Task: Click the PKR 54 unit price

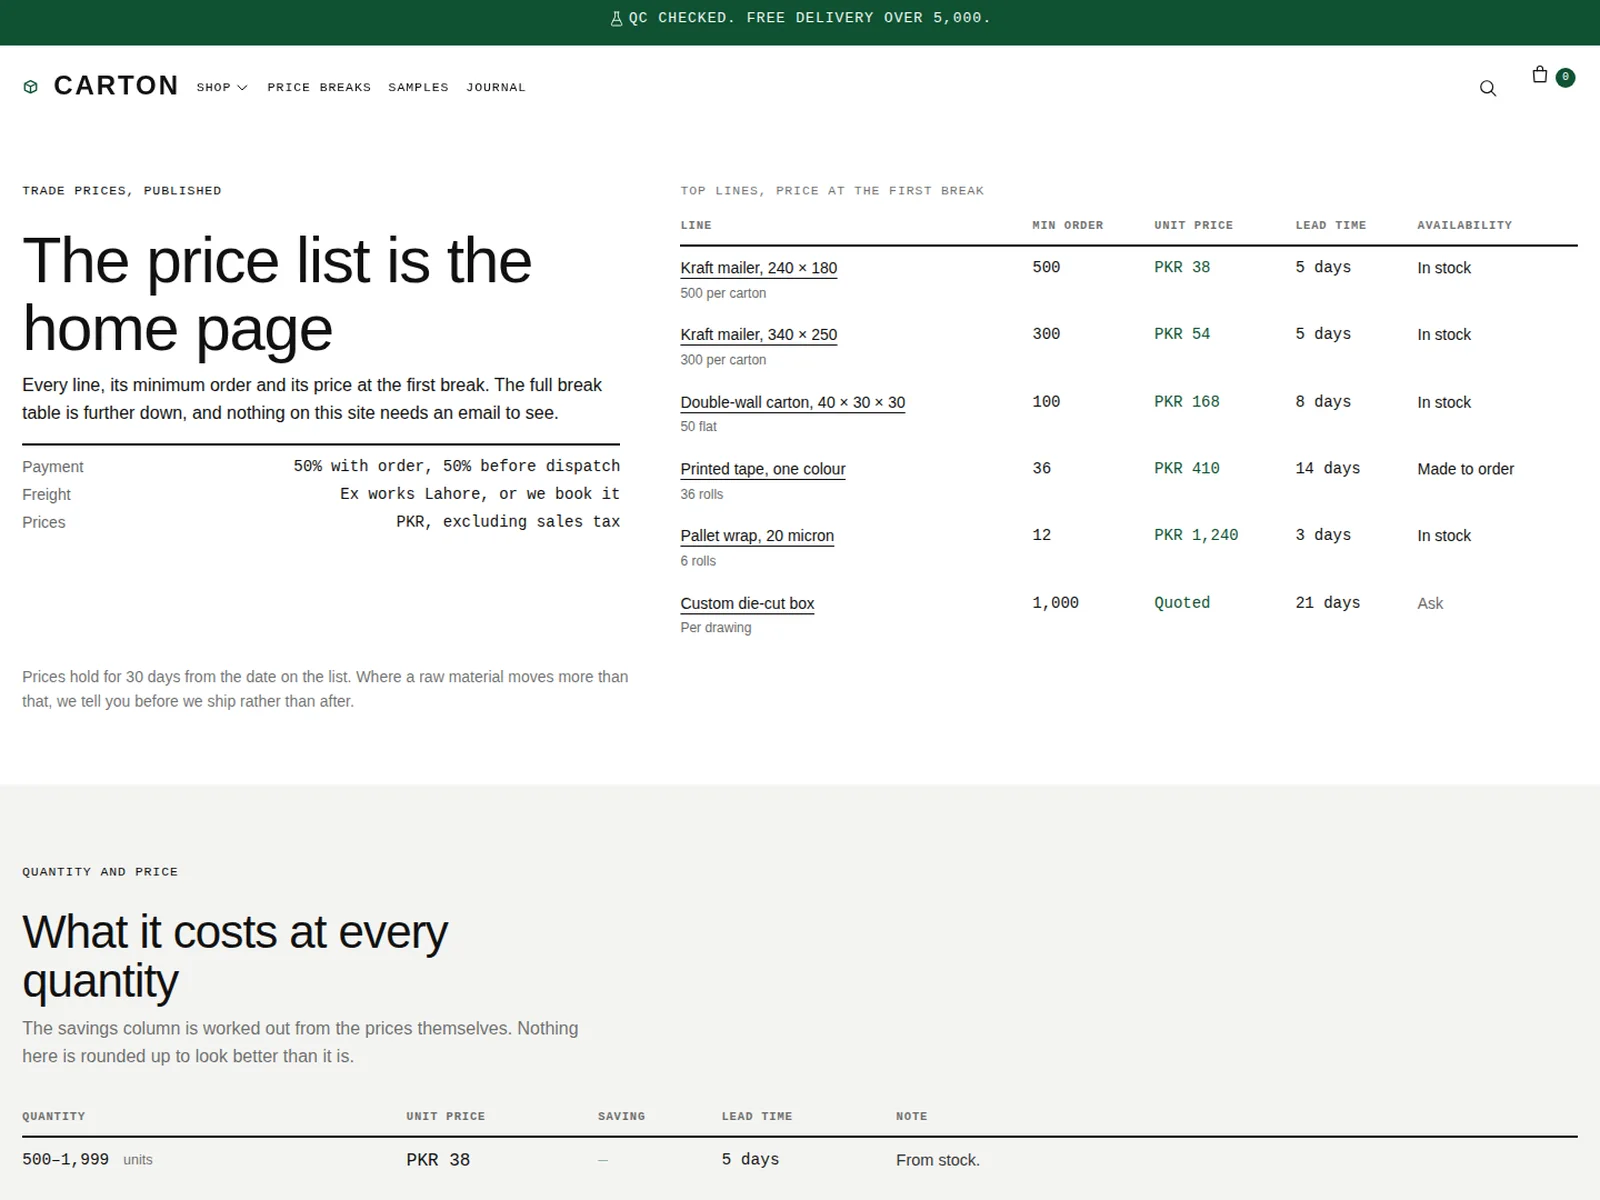Action: (x=1182, y=334)
